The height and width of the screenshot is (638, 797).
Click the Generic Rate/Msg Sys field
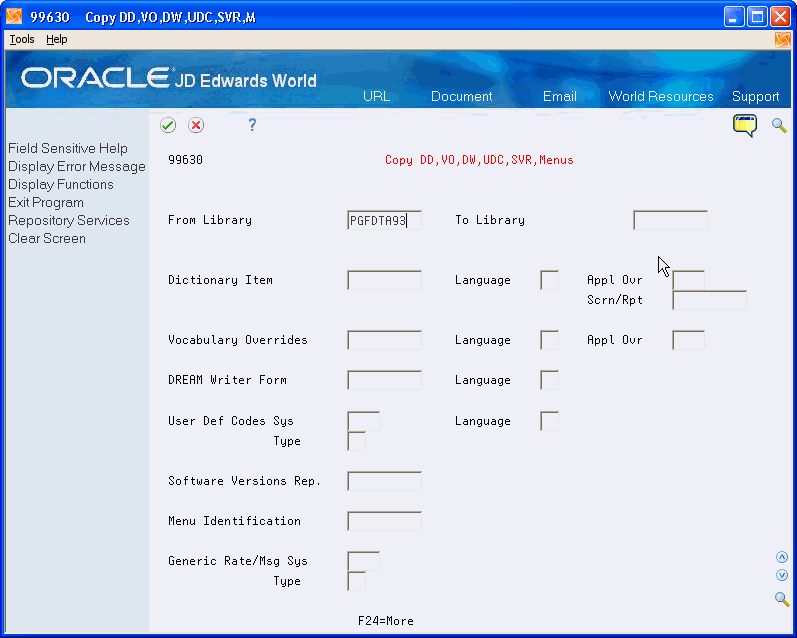[x=363, y=561]
